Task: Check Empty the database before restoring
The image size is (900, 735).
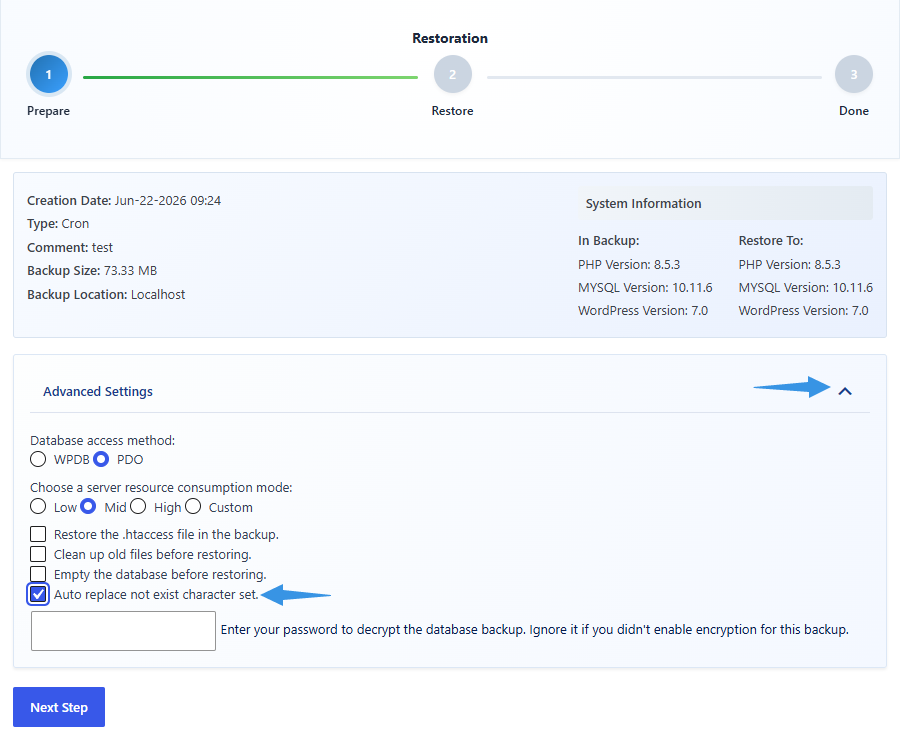Action: coord(38,574)
